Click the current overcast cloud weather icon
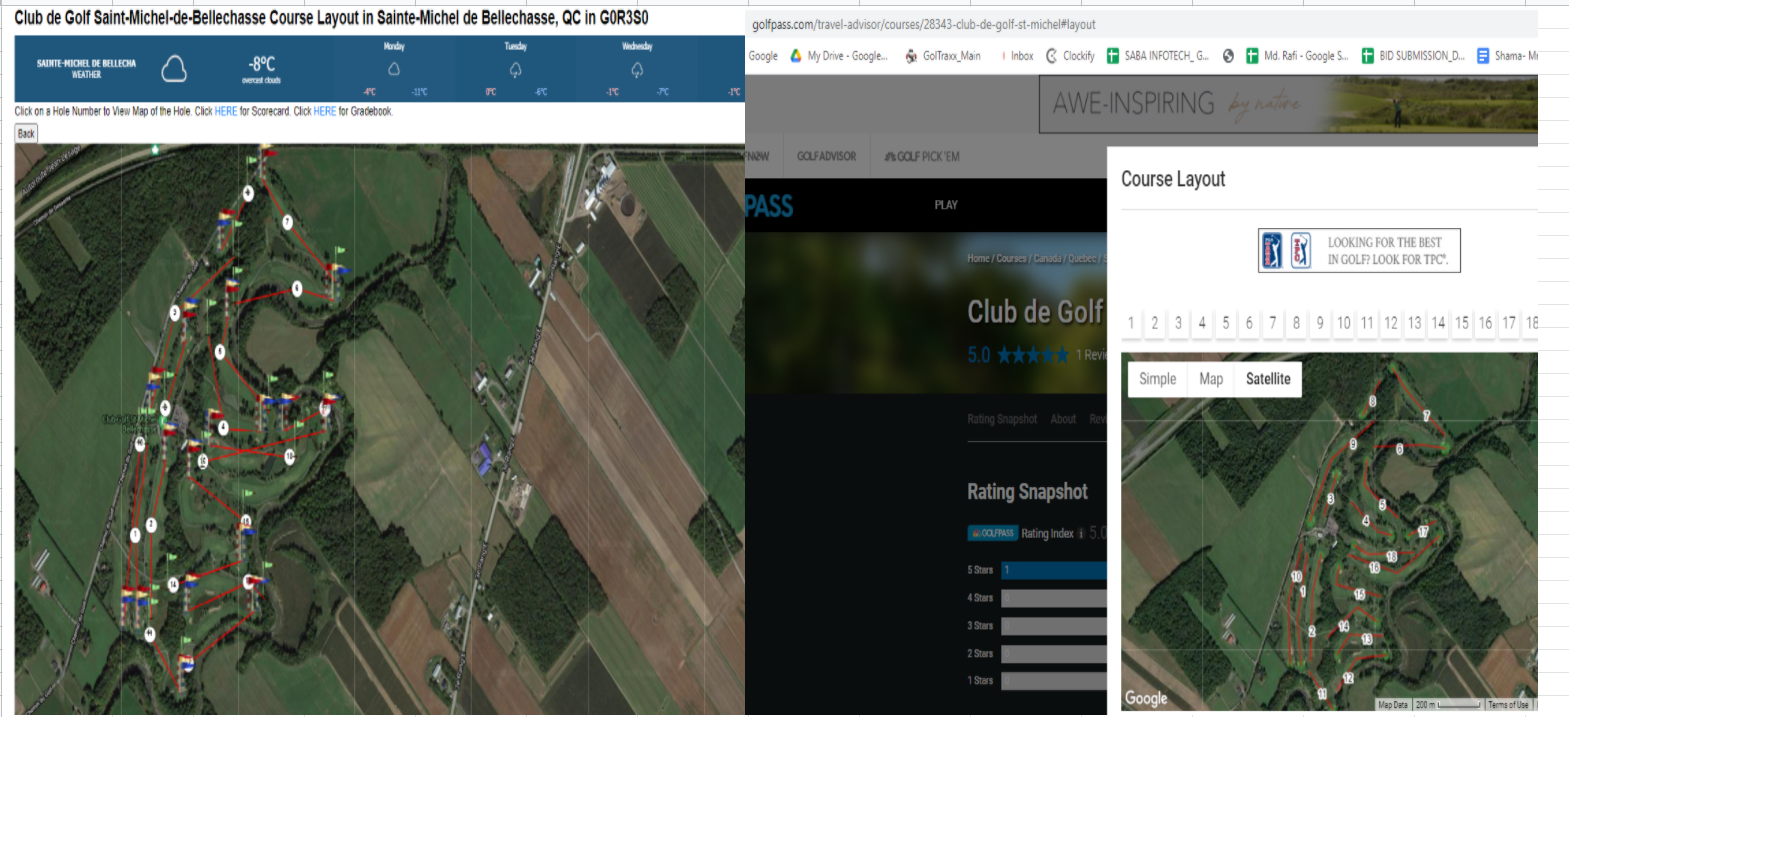1782x855 pixels. click(174, 68)
